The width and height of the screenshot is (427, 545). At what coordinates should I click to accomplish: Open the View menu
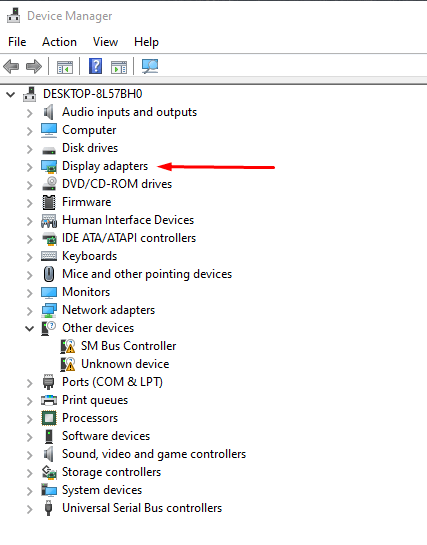tap(105, 42)
